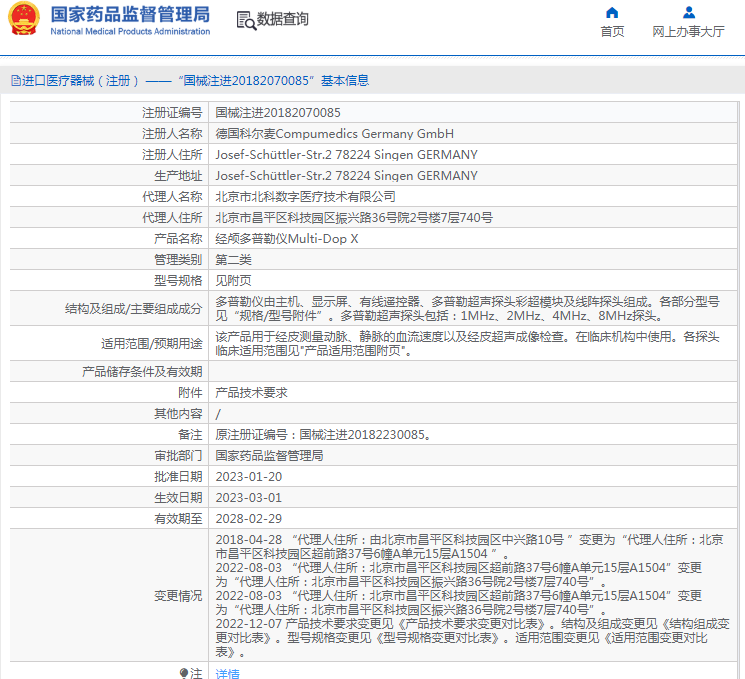Screen dimensions: 745x679
Task: Open the 网上办事大厅 text link
Action: pyautogui.click(x=688, y=32)
